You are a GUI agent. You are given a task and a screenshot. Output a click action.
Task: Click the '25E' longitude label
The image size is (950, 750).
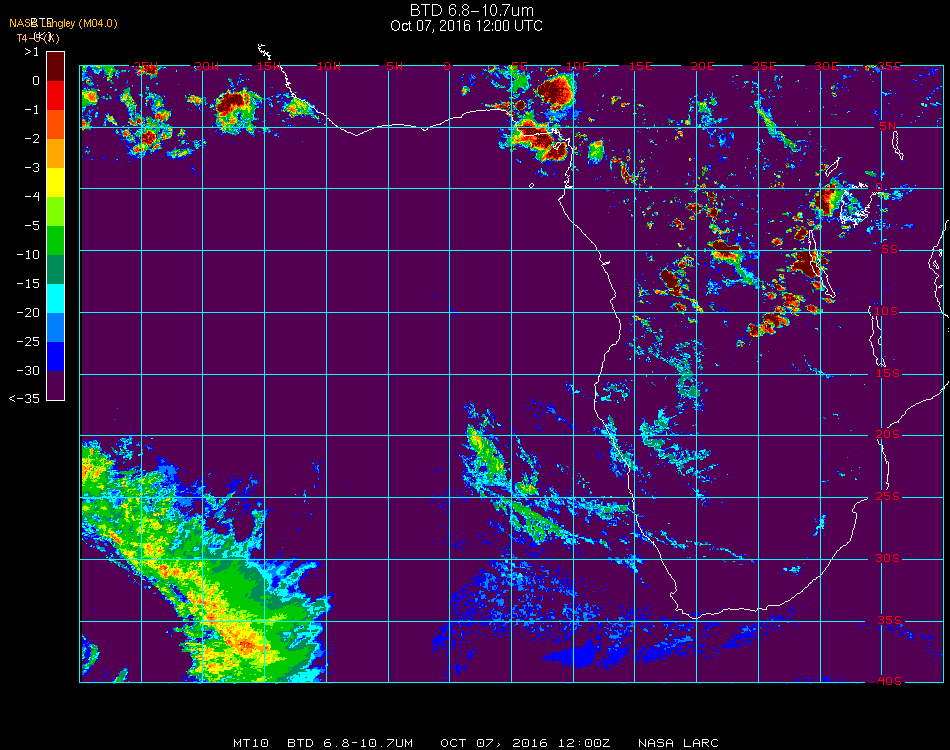[x=764, y=66]
